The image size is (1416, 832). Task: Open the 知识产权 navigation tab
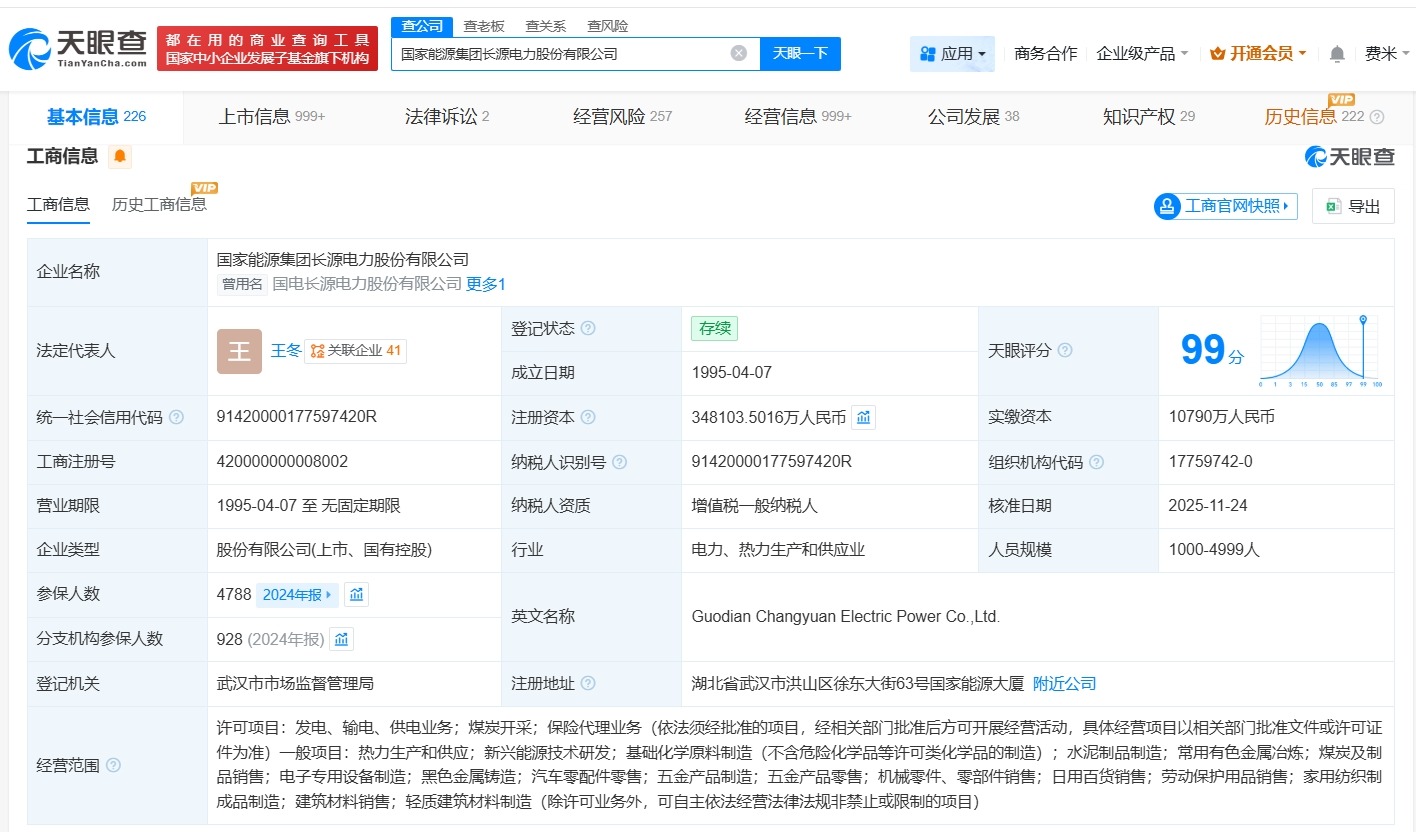tap(1139, 115)
